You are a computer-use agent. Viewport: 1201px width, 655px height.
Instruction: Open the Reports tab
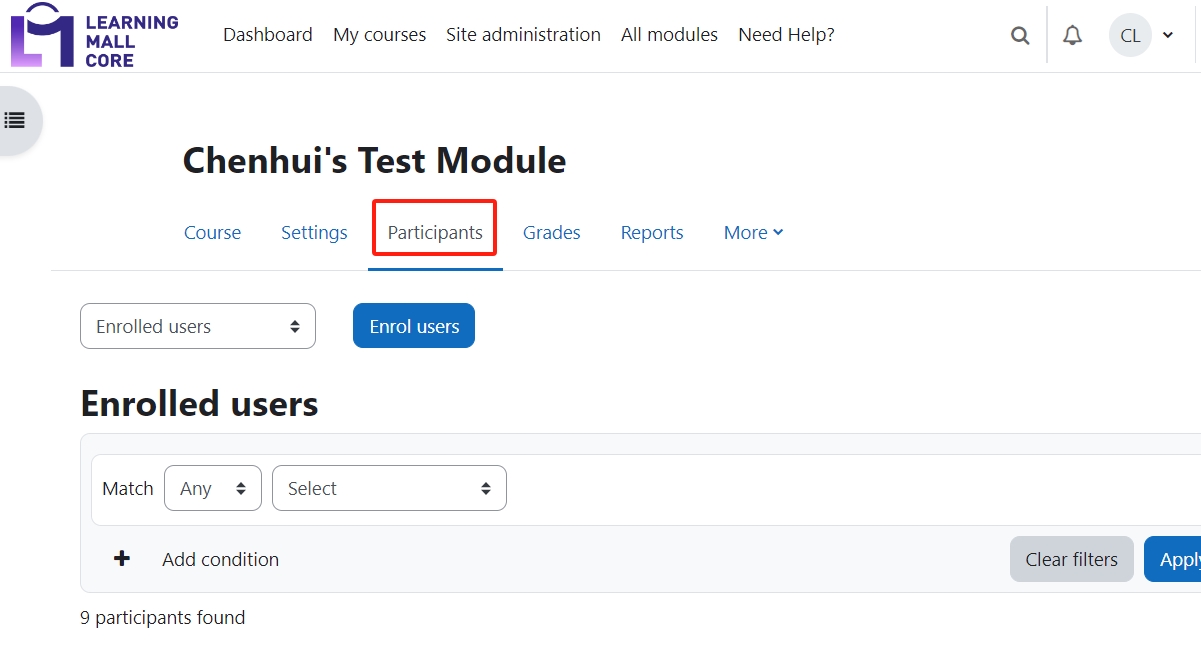coord(651,232)
